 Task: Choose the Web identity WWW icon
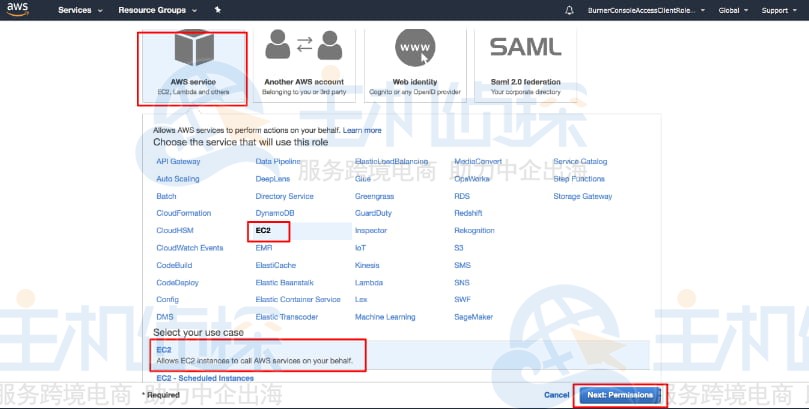tap(415, 48)
